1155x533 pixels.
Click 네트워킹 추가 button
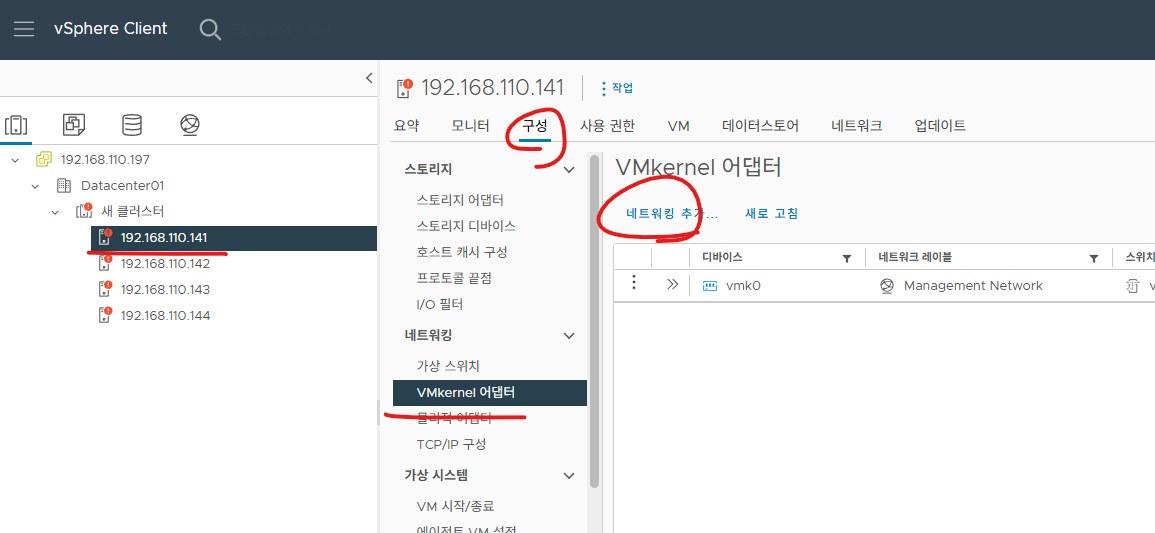pyautogui.click(x=672, y=214)
